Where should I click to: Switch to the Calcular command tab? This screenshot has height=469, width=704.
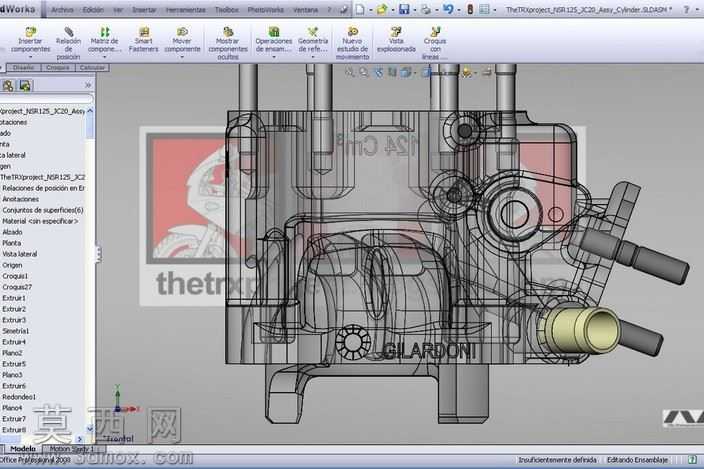[92, 68]
